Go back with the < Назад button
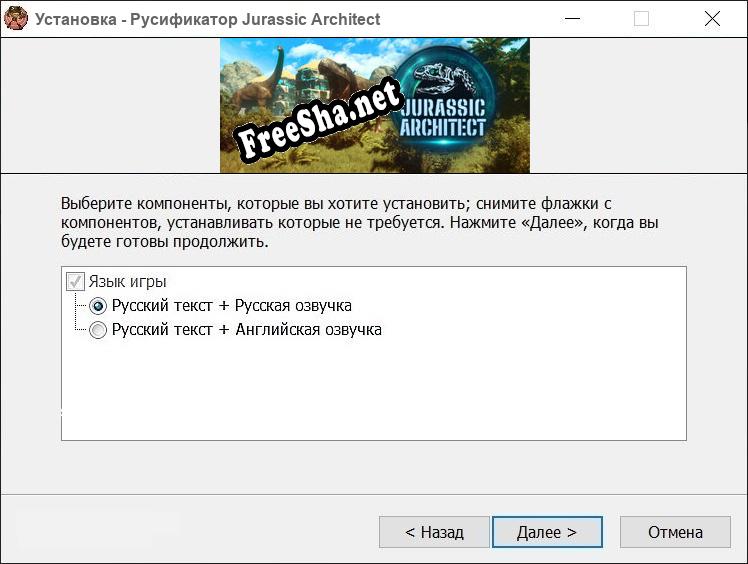This screenshot has width=748, height=564. click(x=434, y=532)
